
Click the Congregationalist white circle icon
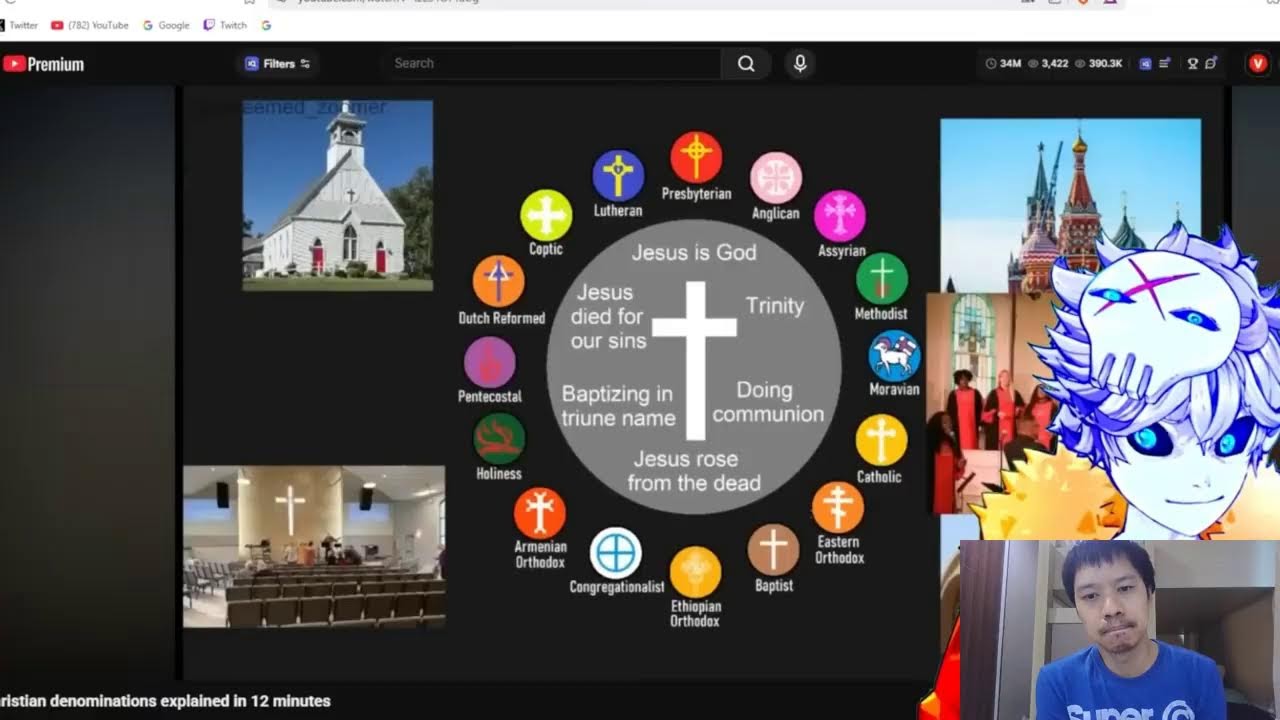616,552
